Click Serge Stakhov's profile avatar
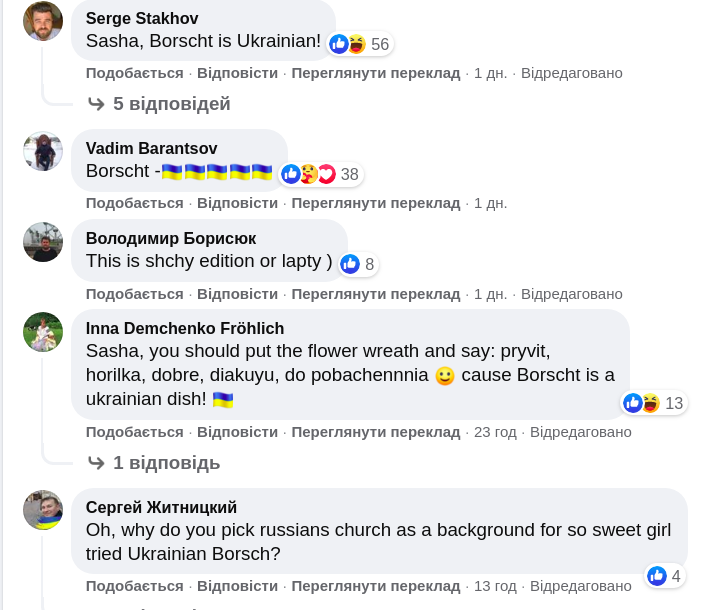The height and width of the screenshot is (610, 719). pyautogui.click(x=43, y=21)
